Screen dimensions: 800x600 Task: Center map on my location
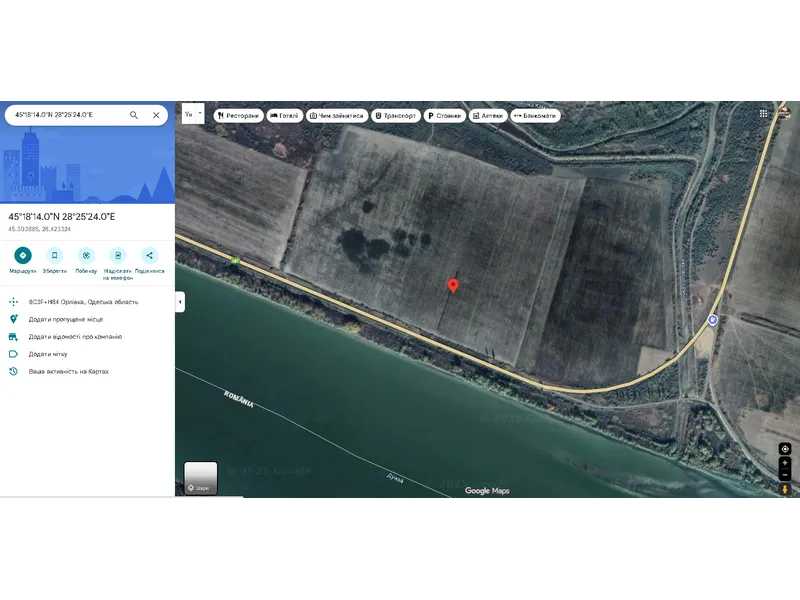click(785, 449)
